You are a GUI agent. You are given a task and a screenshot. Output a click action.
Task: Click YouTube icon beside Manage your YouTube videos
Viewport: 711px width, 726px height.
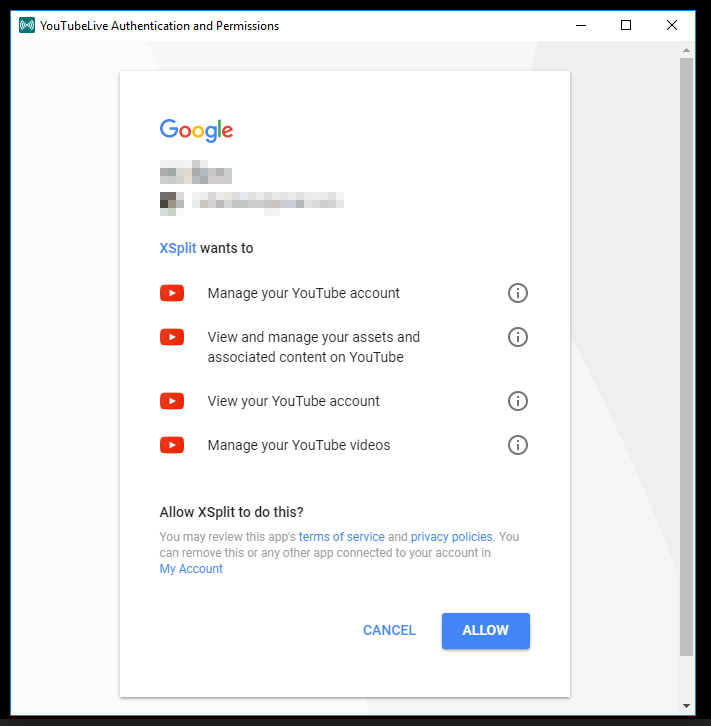[x=172, y=445]
